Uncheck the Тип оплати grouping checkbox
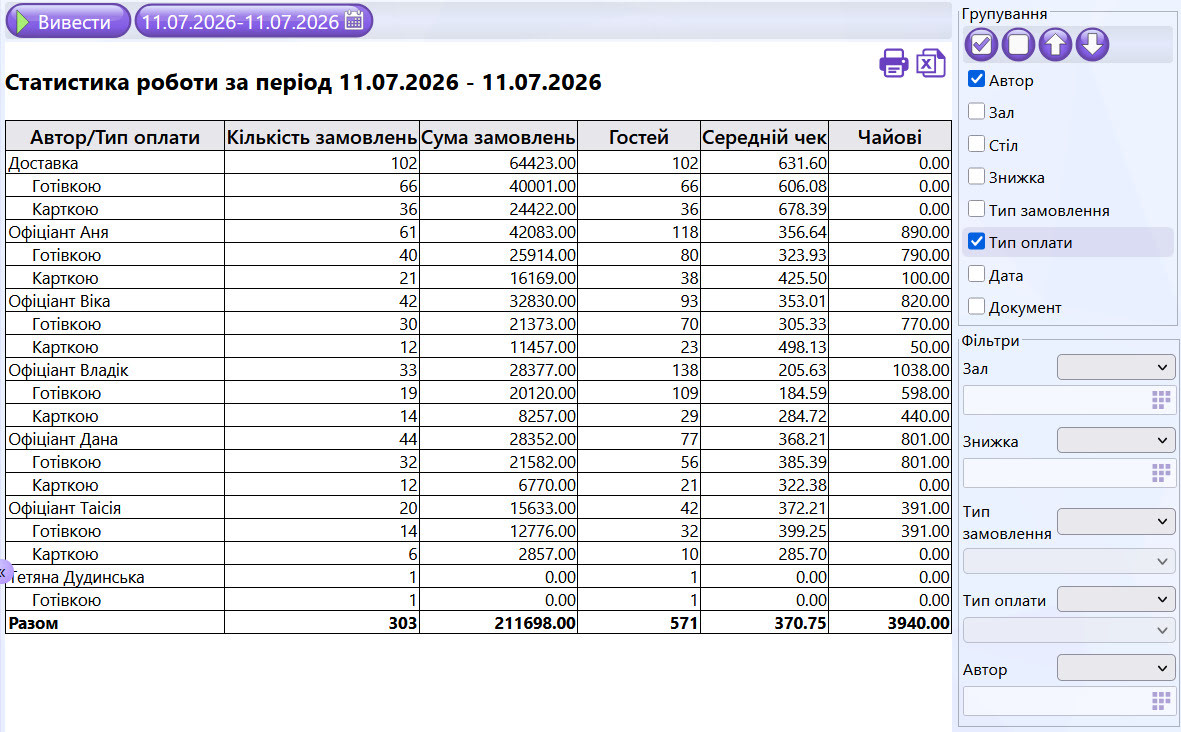 [x=976, y=242]
